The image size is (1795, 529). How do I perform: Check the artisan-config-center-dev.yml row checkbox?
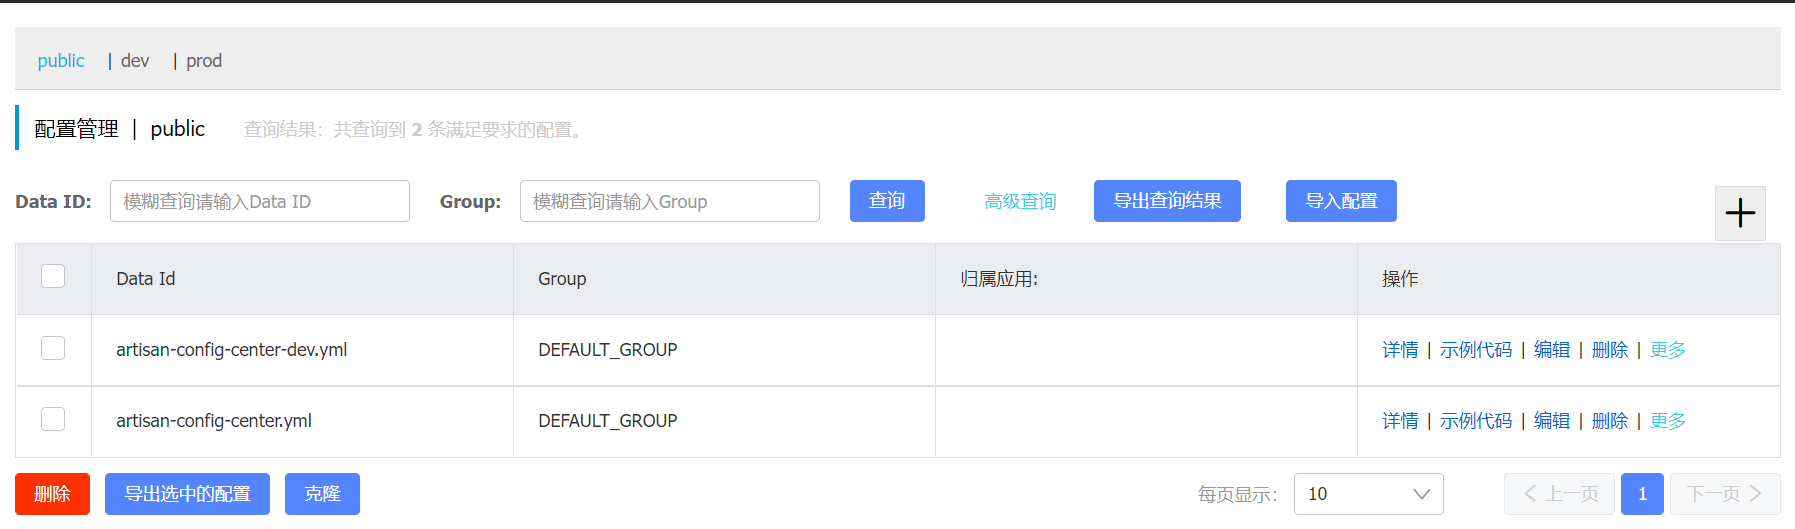(53, 348)
